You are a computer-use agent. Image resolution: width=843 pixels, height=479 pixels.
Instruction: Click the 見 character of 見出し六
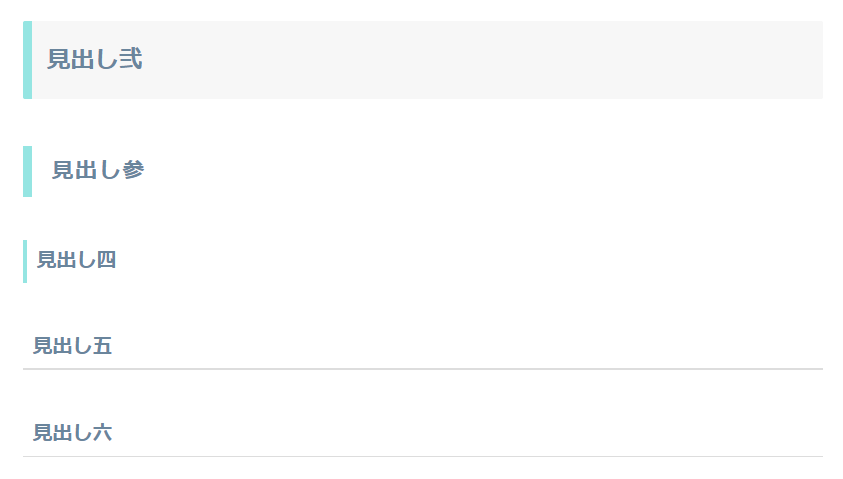pos(42,433)
